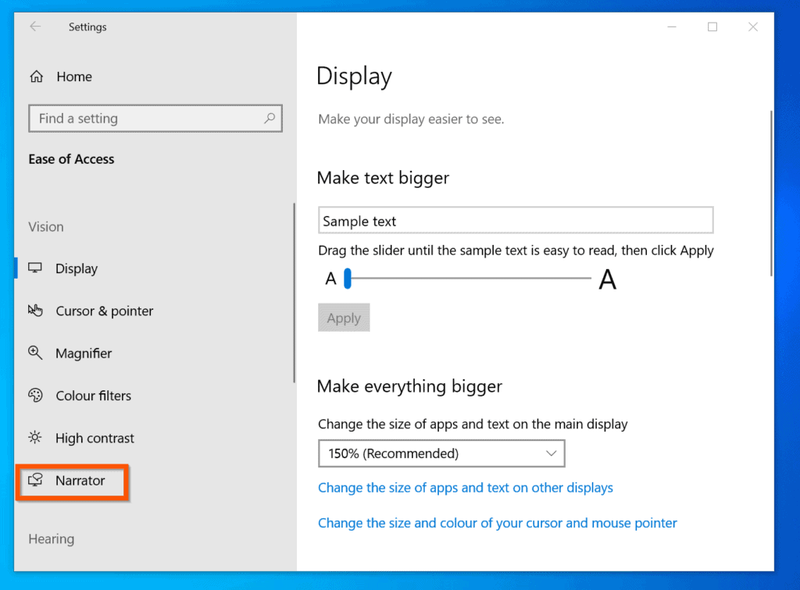Click the text size slider handle
This screenshot has height=590, width=800.
(347, 279)
